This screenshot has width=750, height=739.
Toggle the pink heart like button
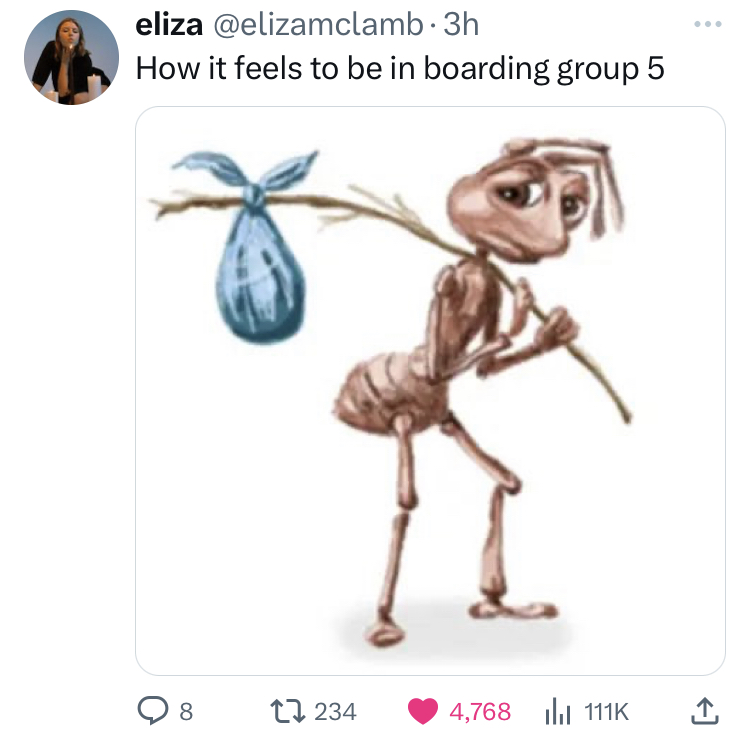[423, 711]
